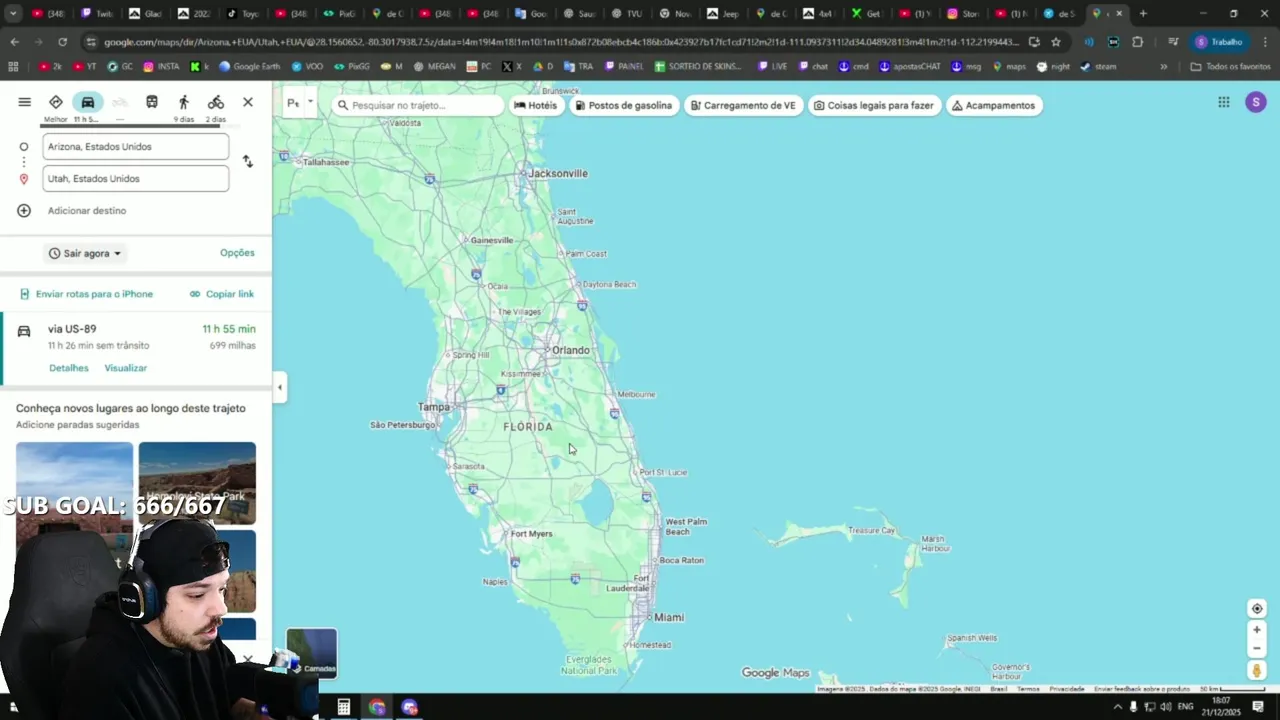This screenshot has height=720, width=1280.
Task: Open a new browser tab
Action: pos(1143,14)
